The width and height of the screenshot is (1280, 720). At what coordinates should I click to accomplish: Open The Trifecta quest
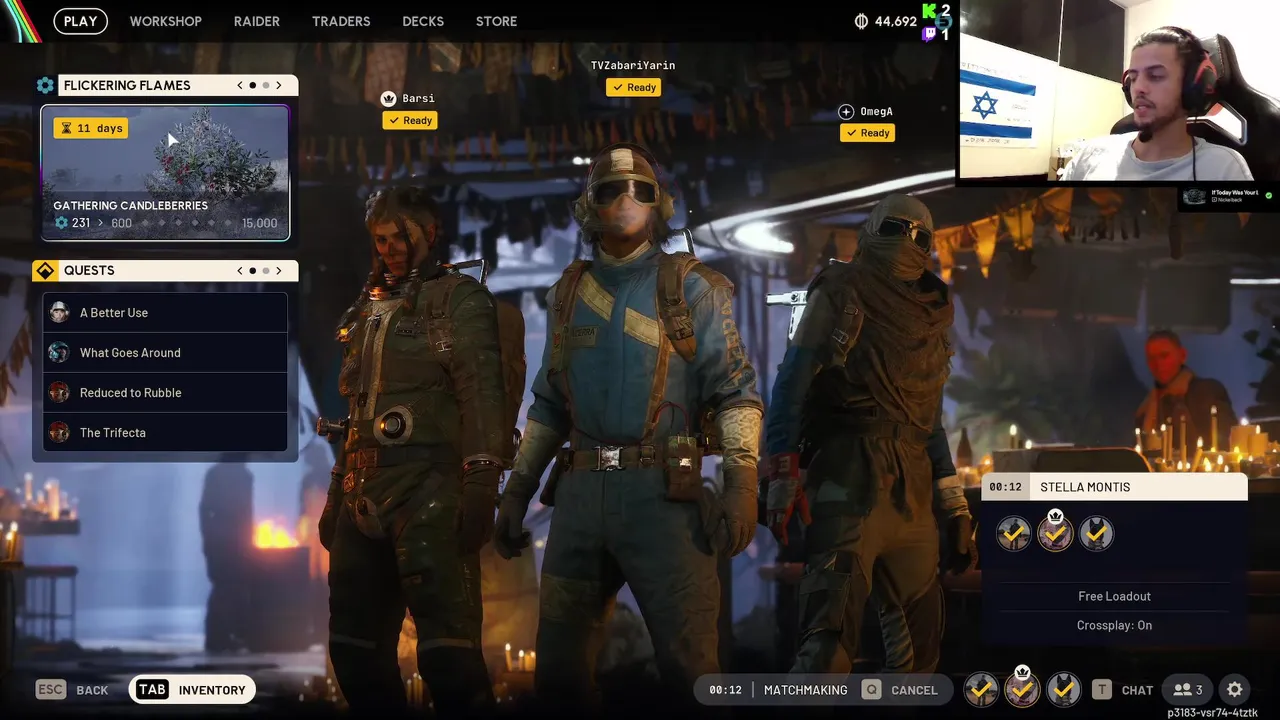point(165,432)
